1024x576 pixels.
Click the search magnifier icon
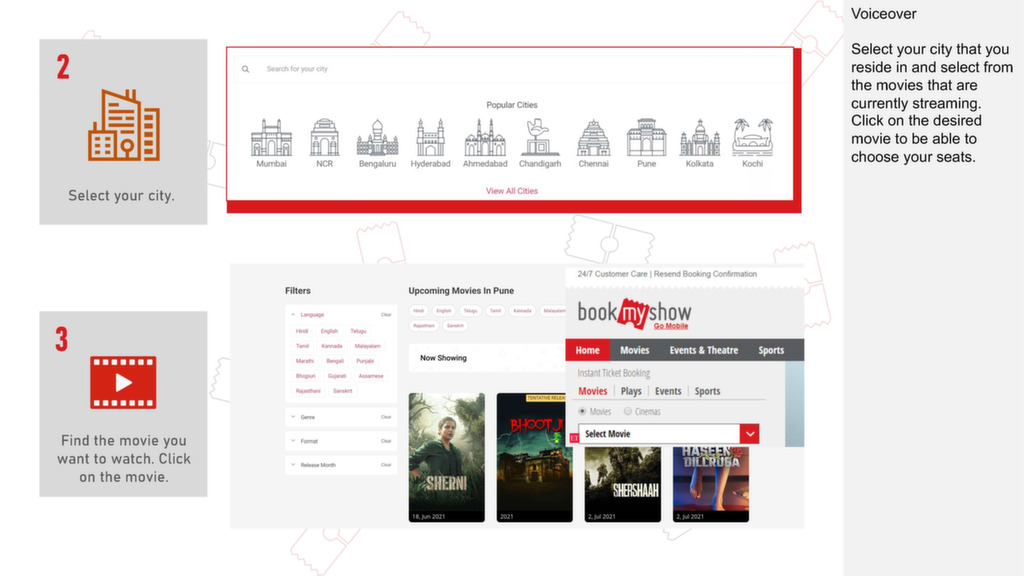(x=246, y=70)
